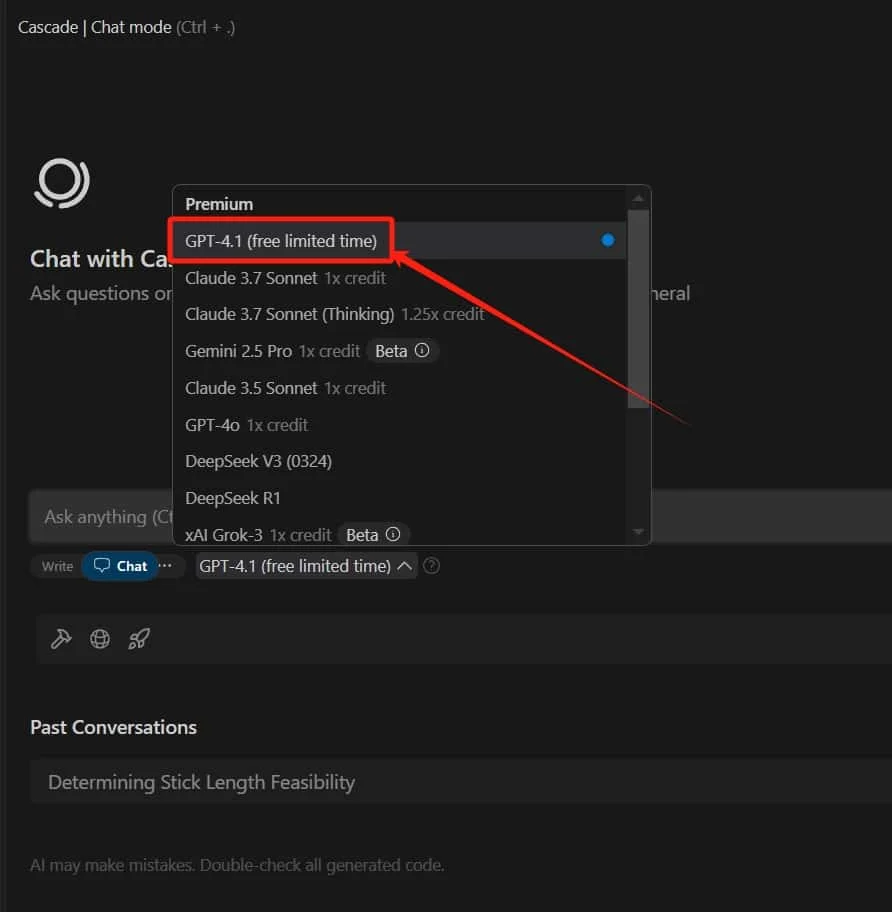892x912 pixels.
Task: Click blue selected dot on GPT-4.1 row
Action: click(x=608, y=240)
